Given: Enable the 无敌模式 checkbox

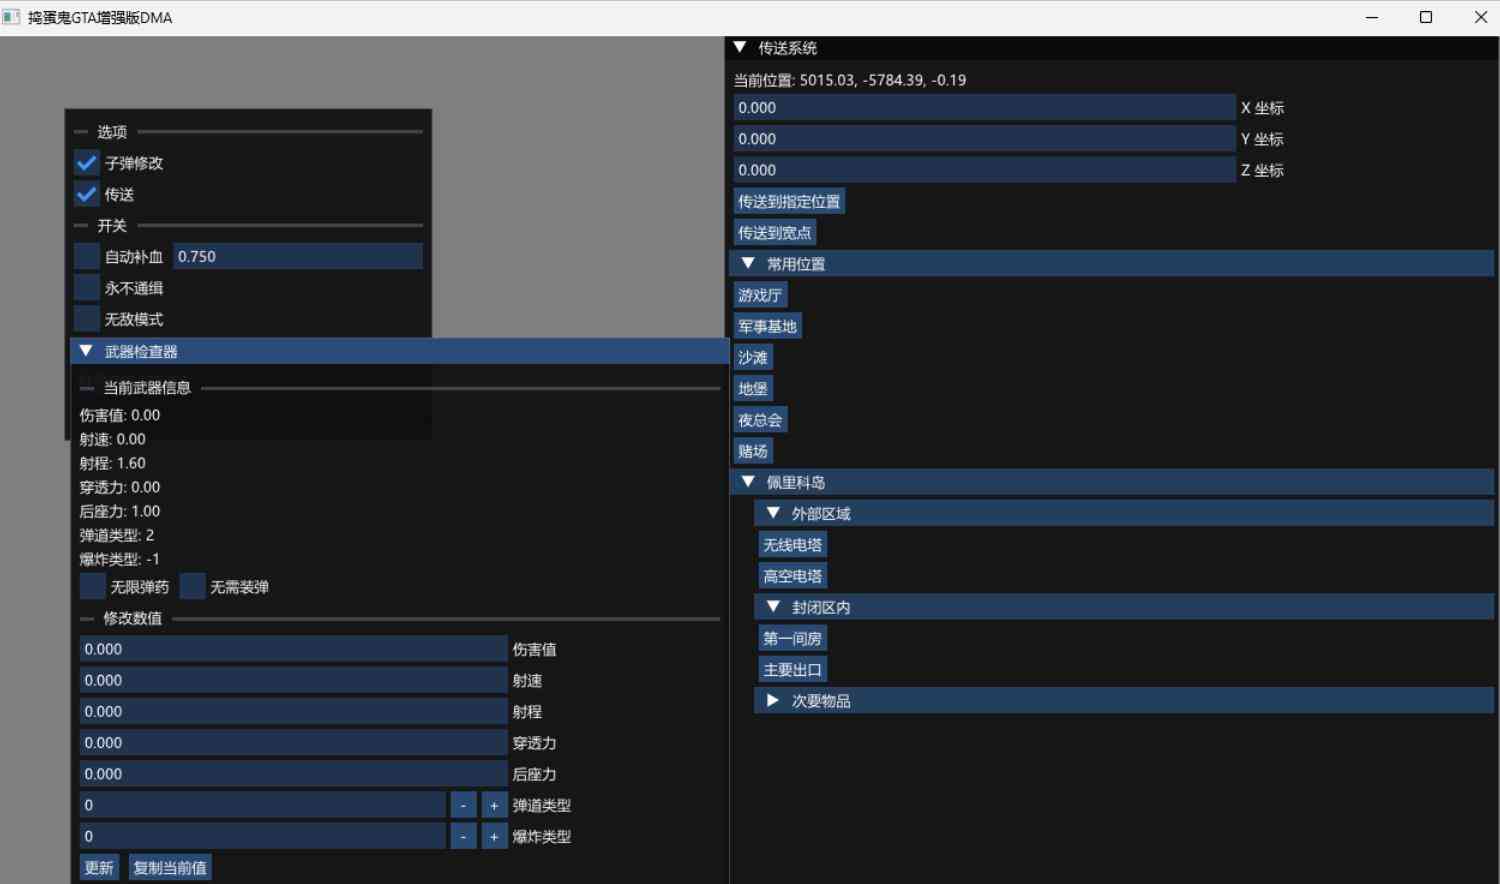Looking at the screenshot, I should click(x=87, y=319).
